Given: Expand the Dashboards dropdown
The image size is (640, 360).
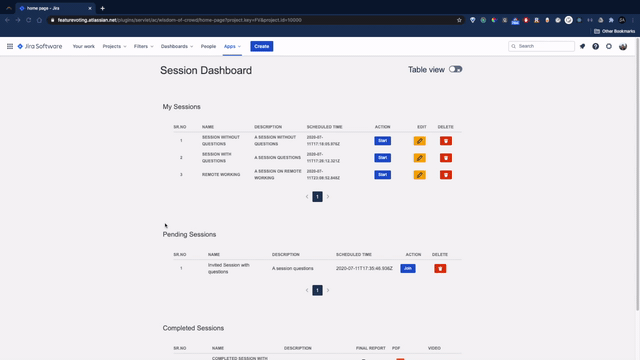Looking at the screenshot, I should tap(177, 47).
